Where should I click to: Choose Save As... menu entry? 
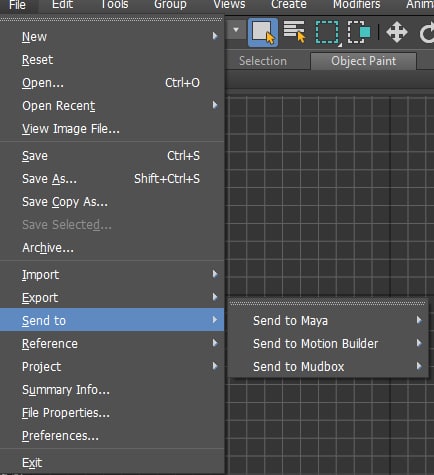coord(112,179)
